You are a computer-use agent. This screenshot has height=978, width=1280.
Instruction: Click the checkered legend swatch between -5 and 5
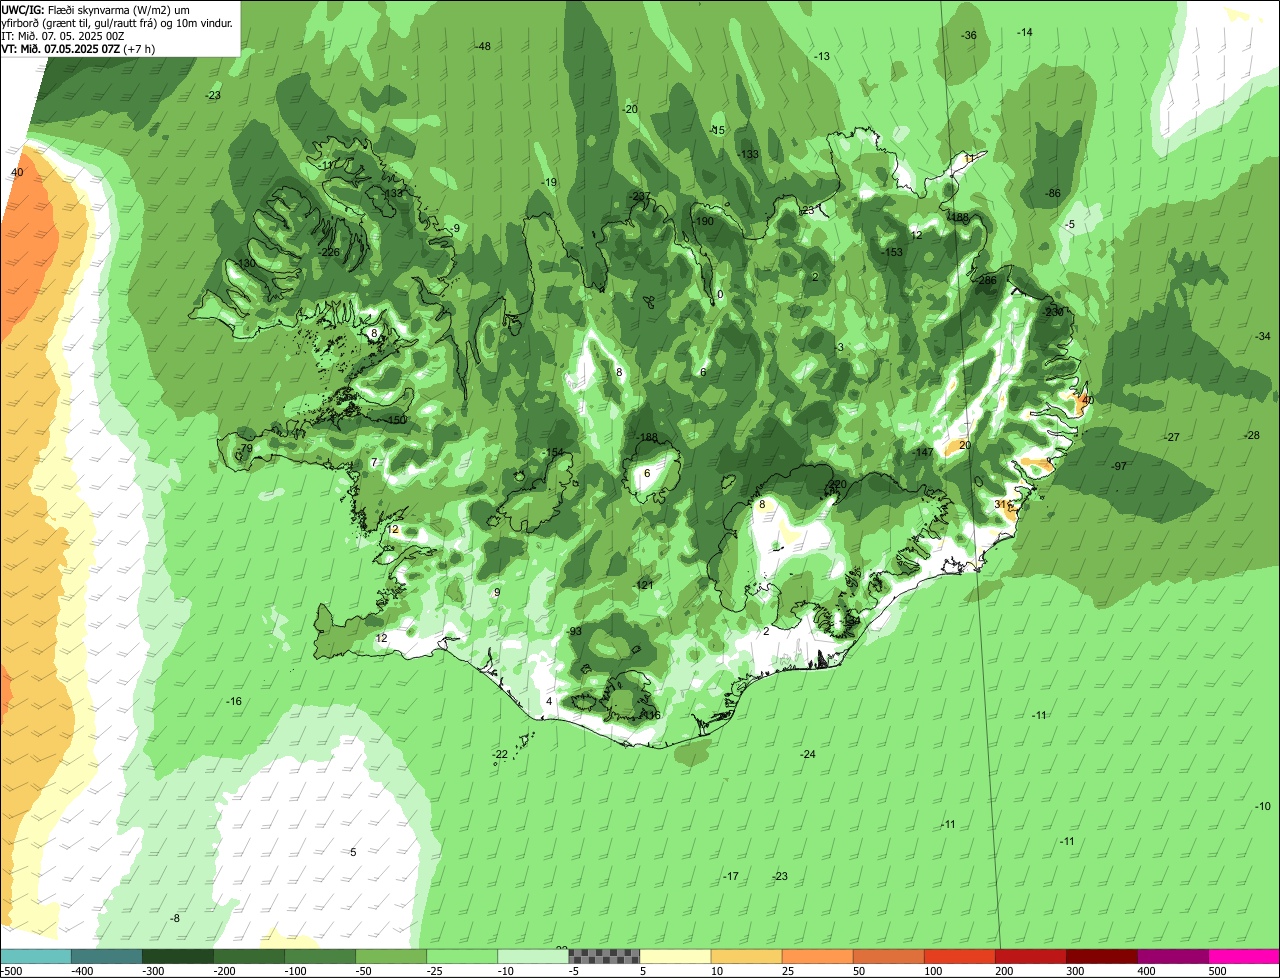coord(604,957)
